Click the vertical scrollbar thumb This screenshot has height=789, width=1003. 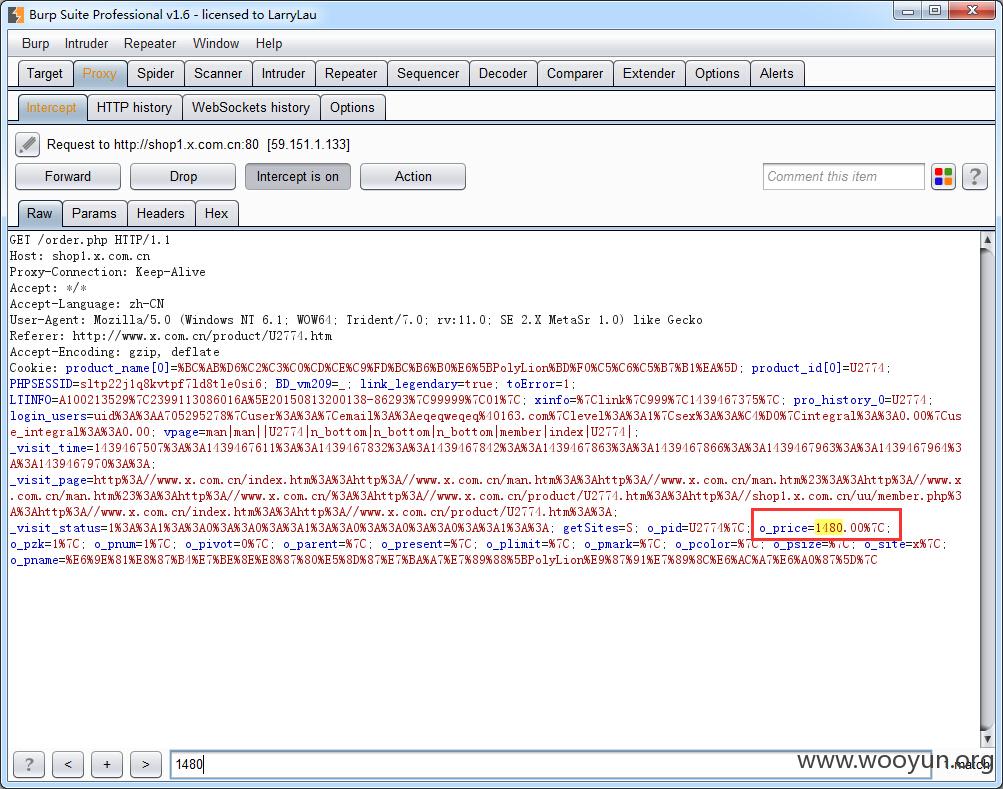pyautogui.click(x=987, y=489)
